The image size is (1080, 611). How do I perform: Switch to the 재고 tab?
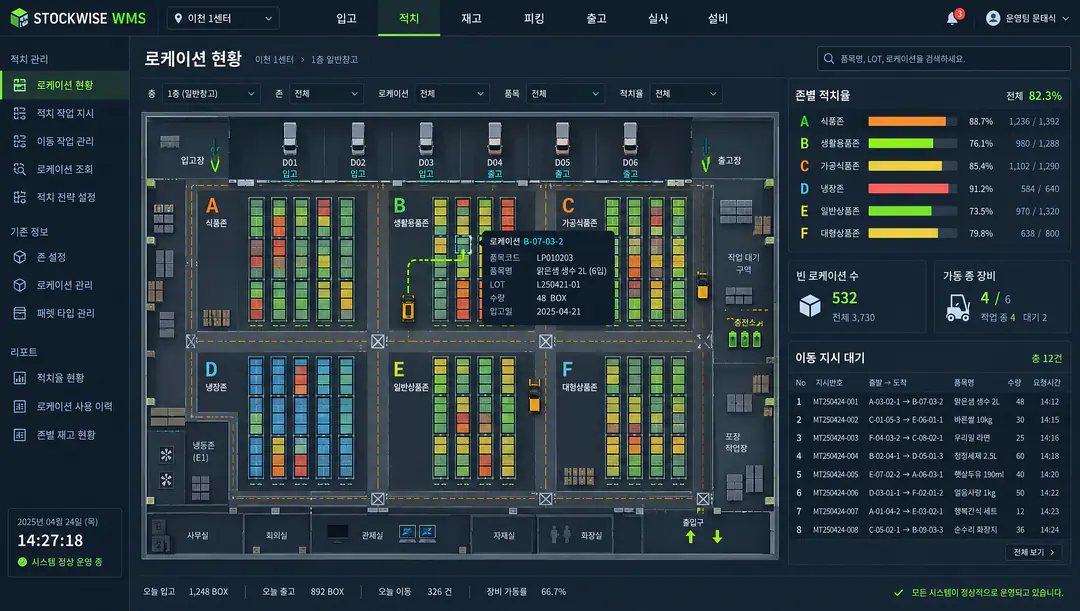pyautogui.click(x=471, y=19)
